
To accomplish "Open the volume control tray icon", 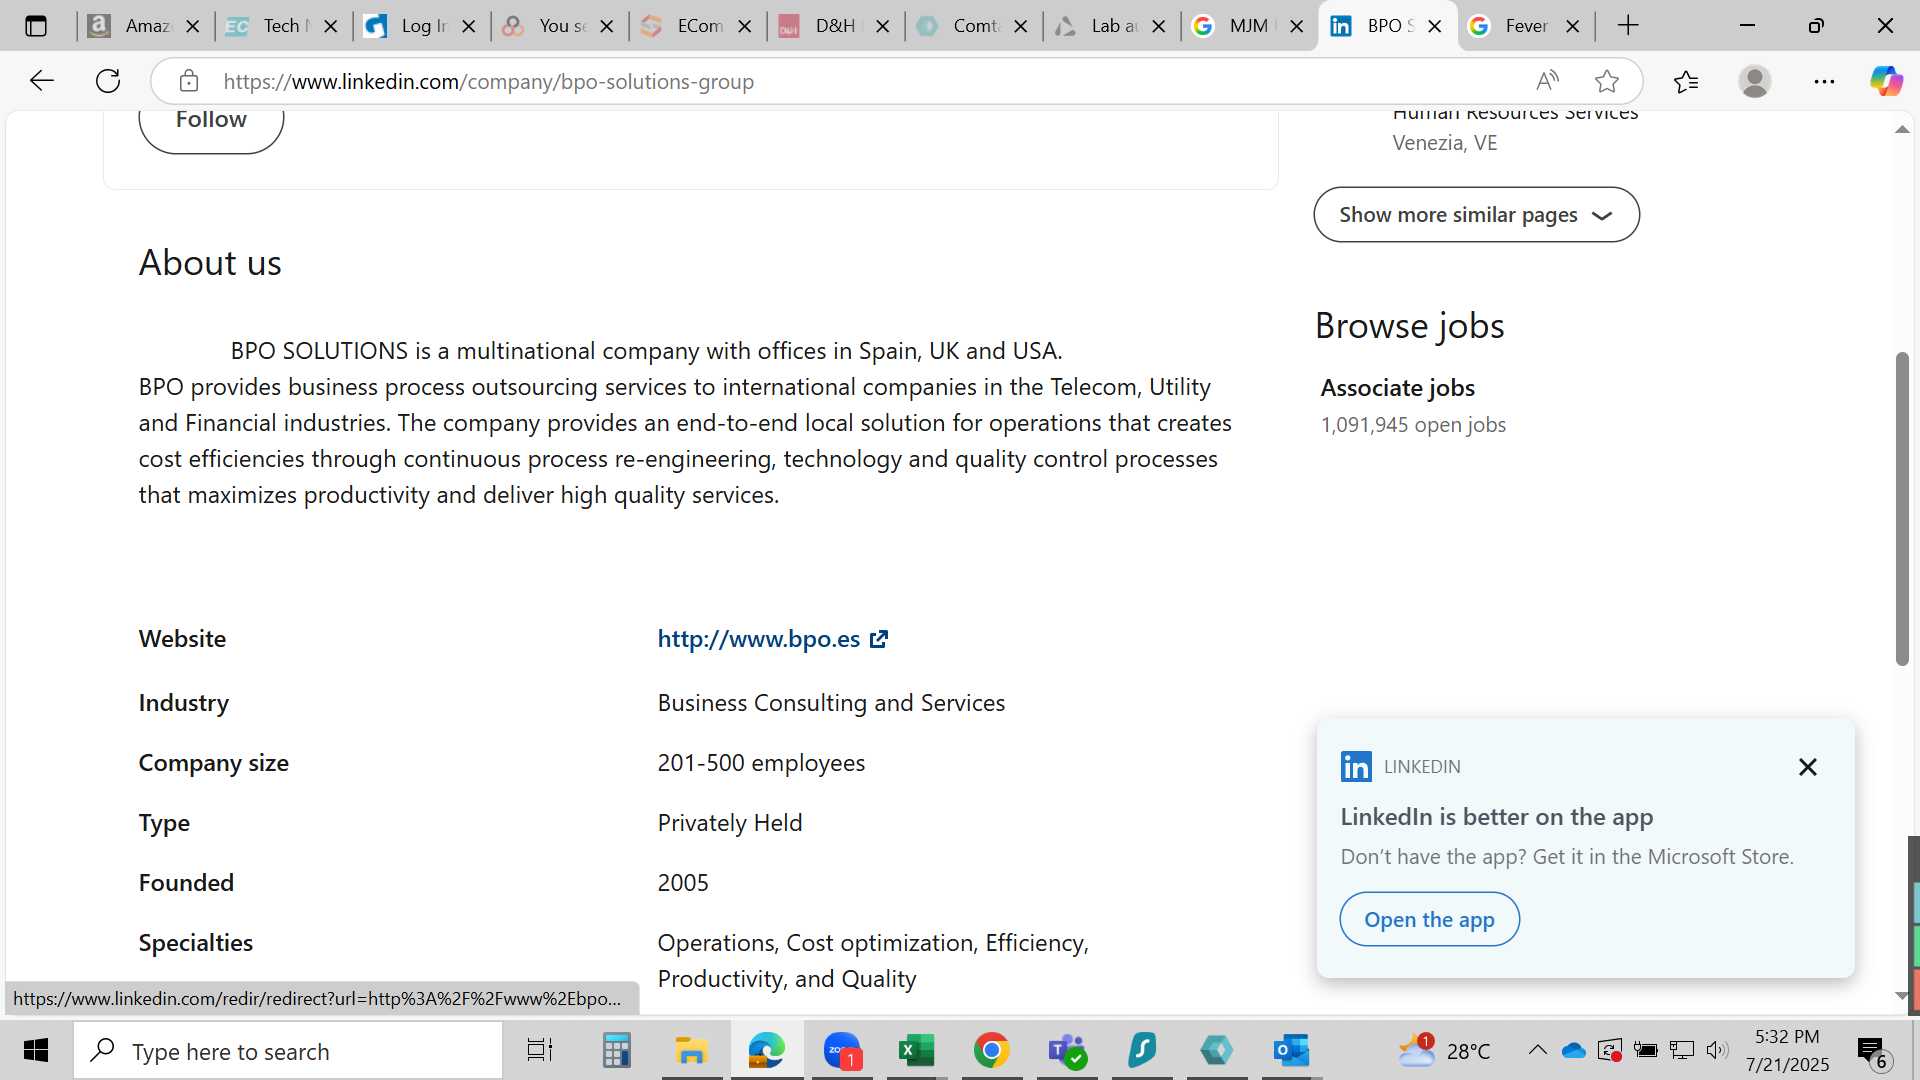I will tap(1717, 1050).
